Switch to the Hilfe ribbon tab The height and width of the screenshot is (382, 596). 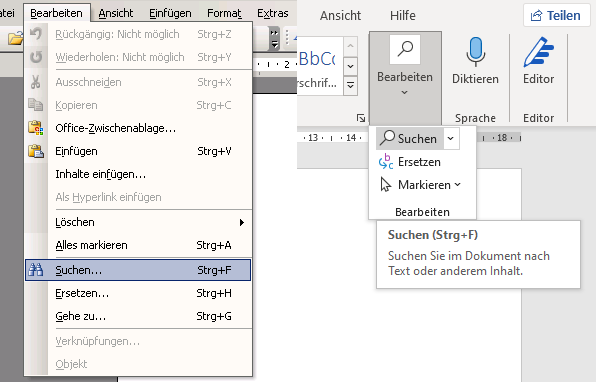403,16
